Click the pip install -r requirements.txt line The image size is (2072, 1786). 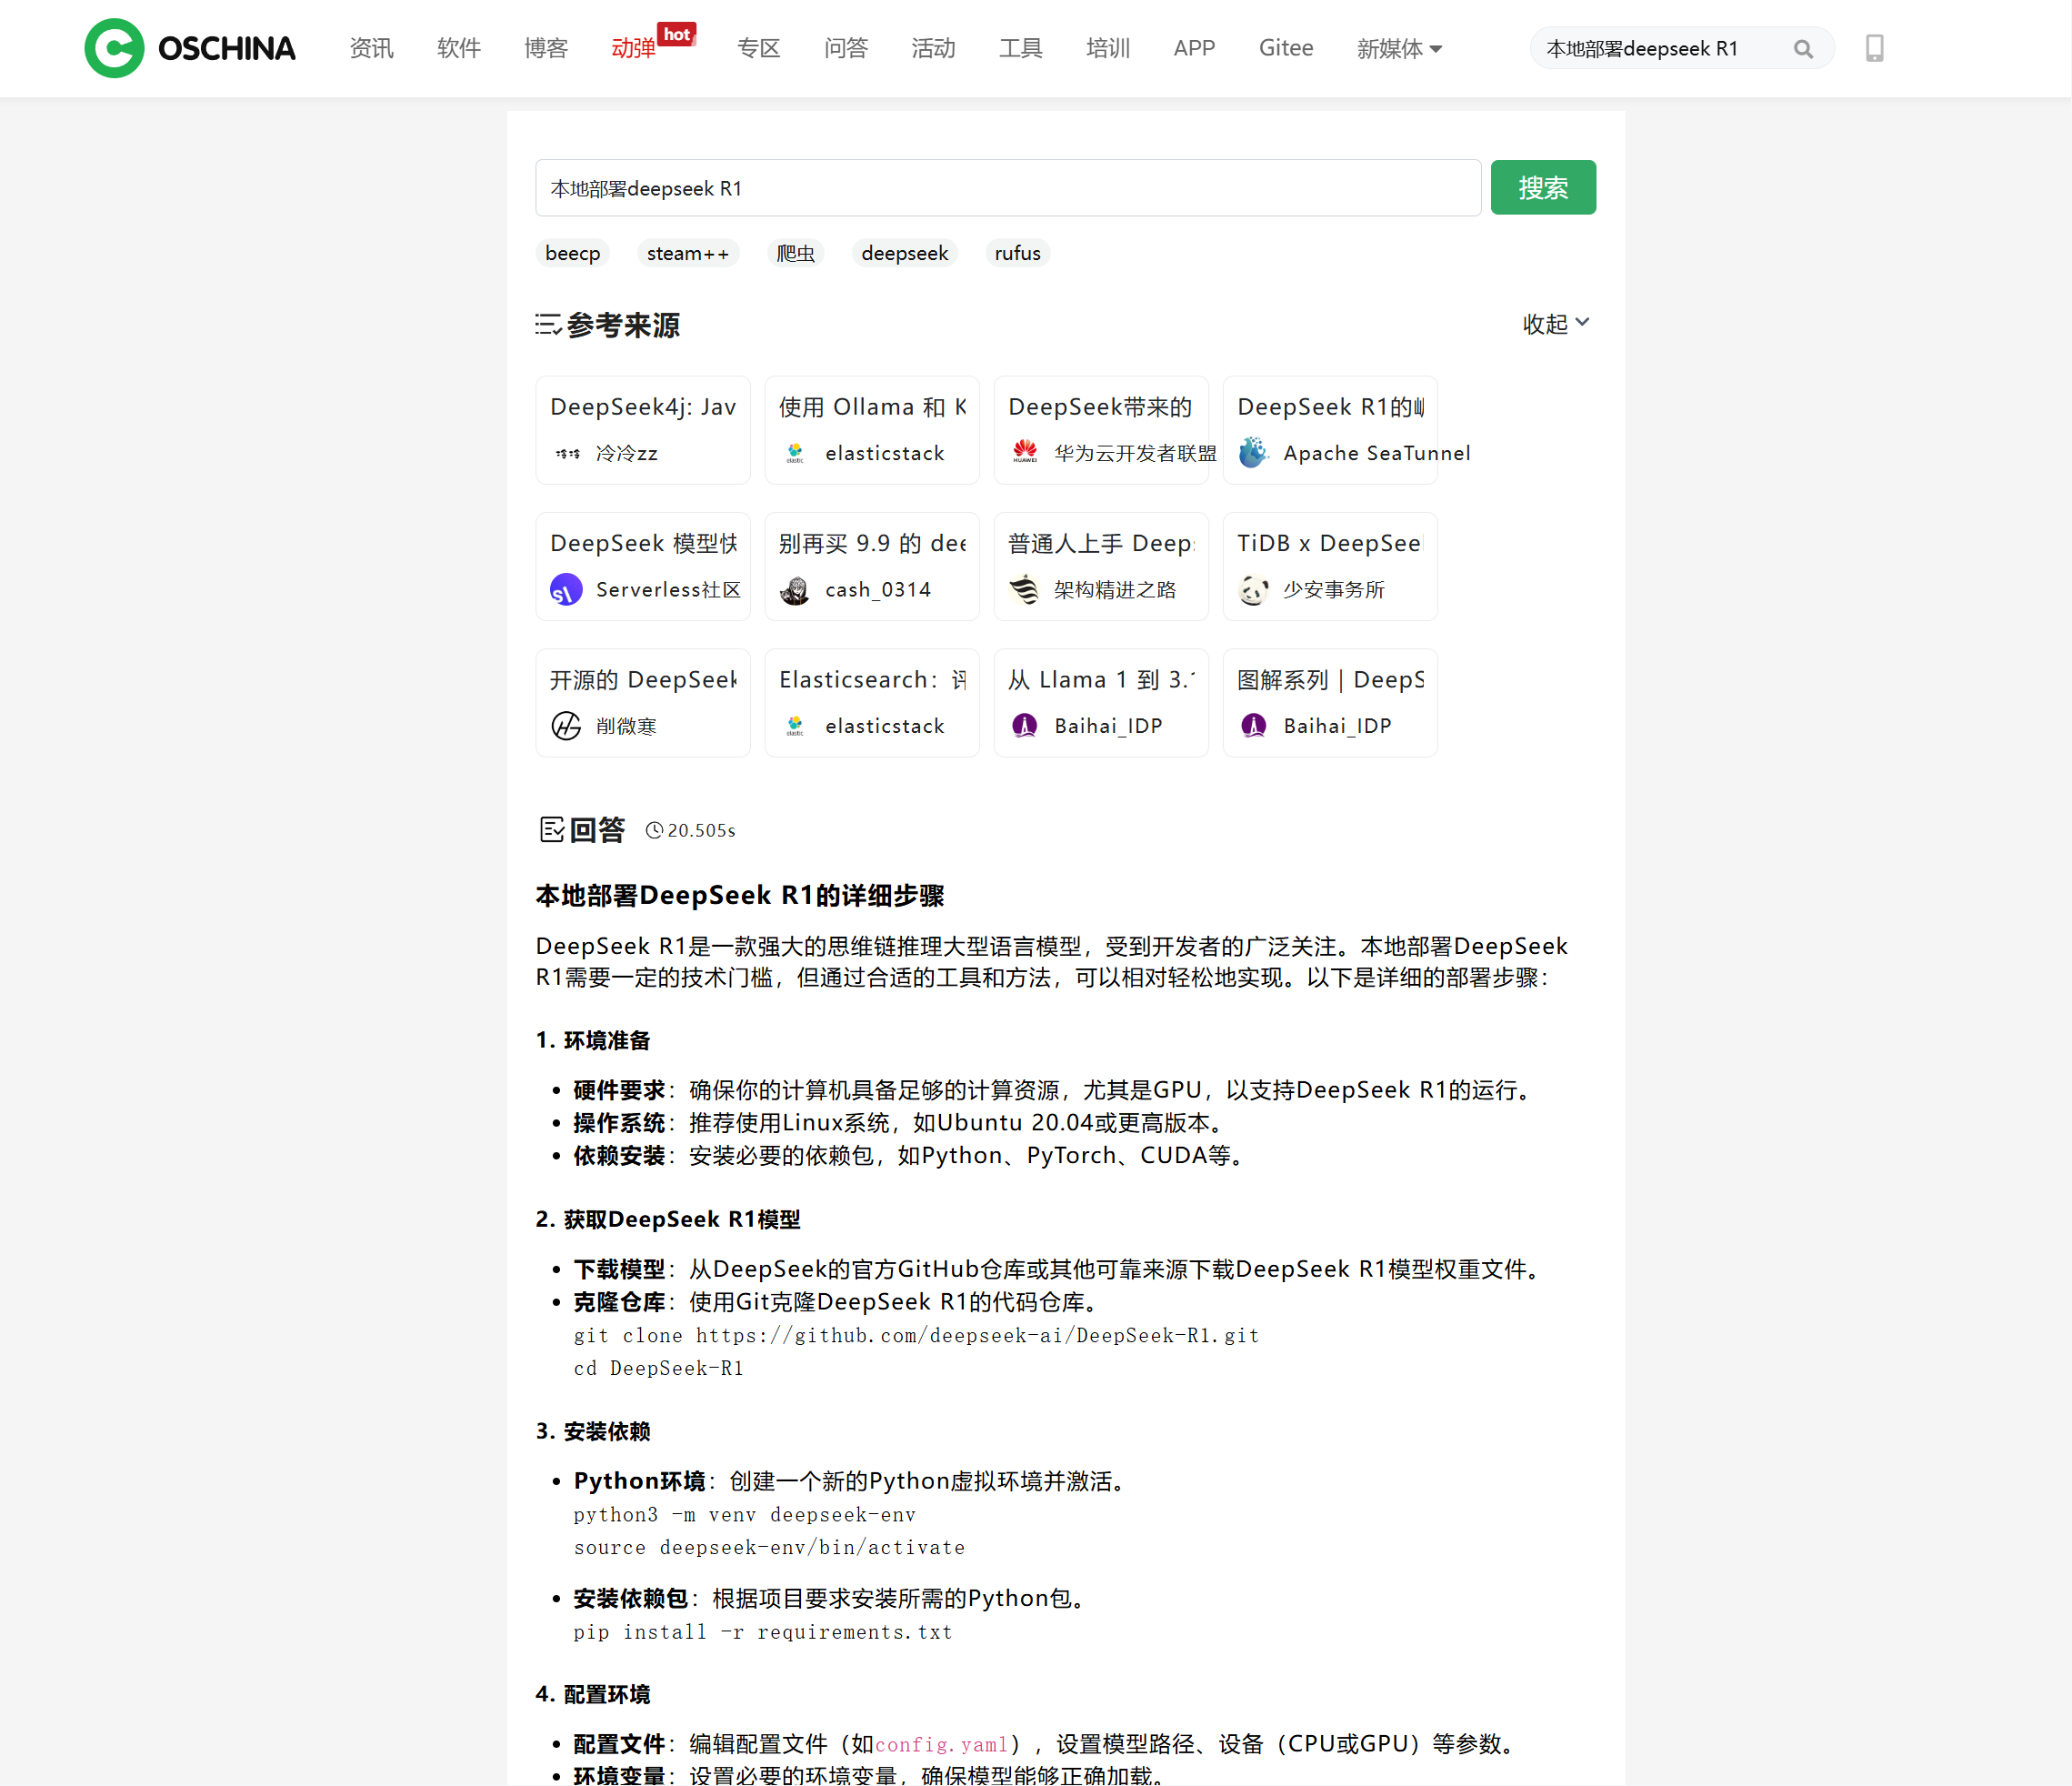pyautogui.click(x=763, y=1632)
